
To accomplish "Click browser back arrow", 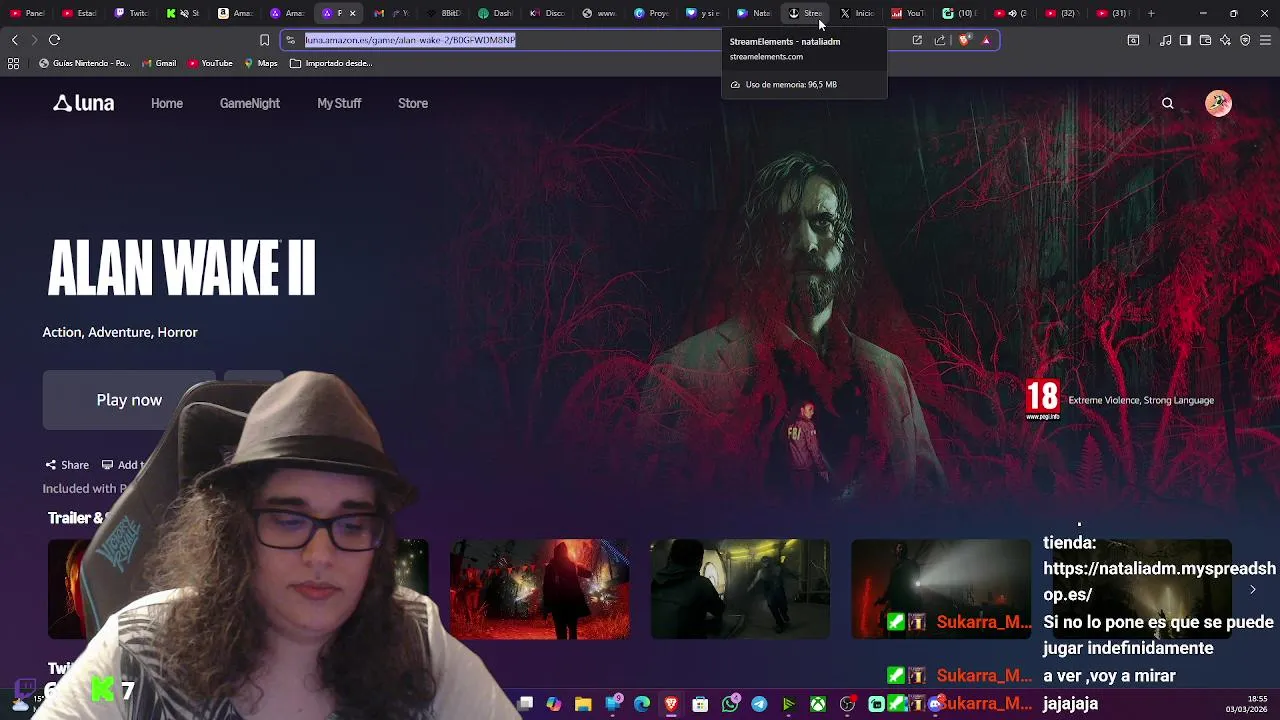I will pos(14,40).
